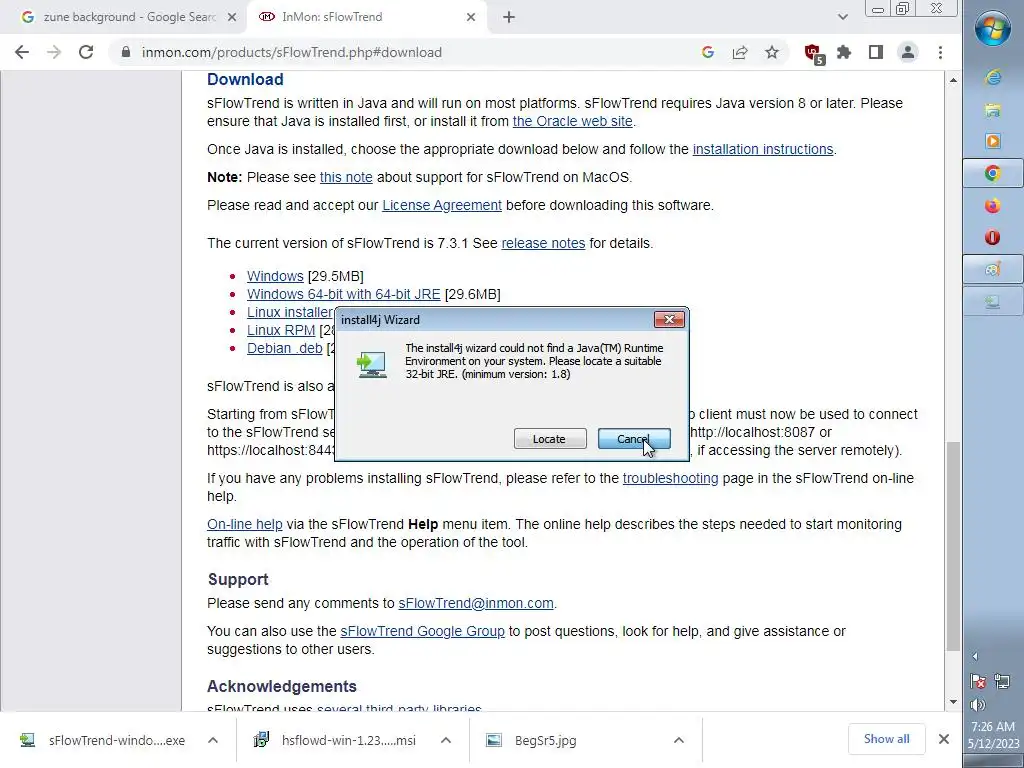
Task: Click Cancel in install4j Wizard
Action: click(633, 439)
